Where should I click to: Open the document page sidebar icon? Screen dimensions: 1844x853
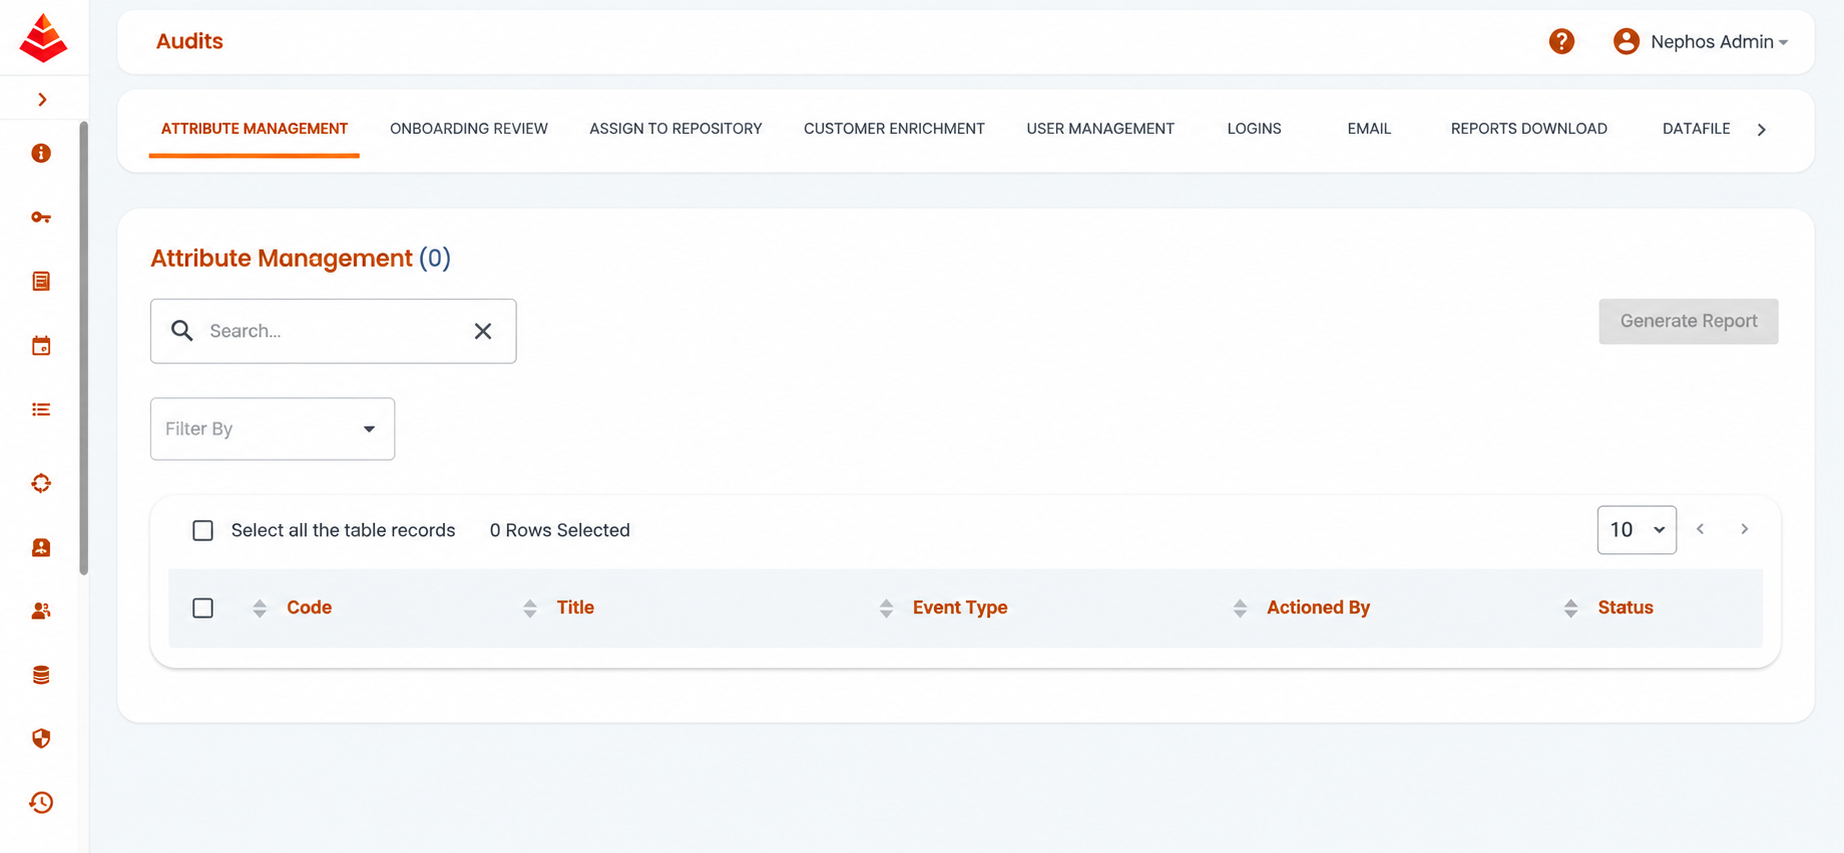tap(41, 281)
